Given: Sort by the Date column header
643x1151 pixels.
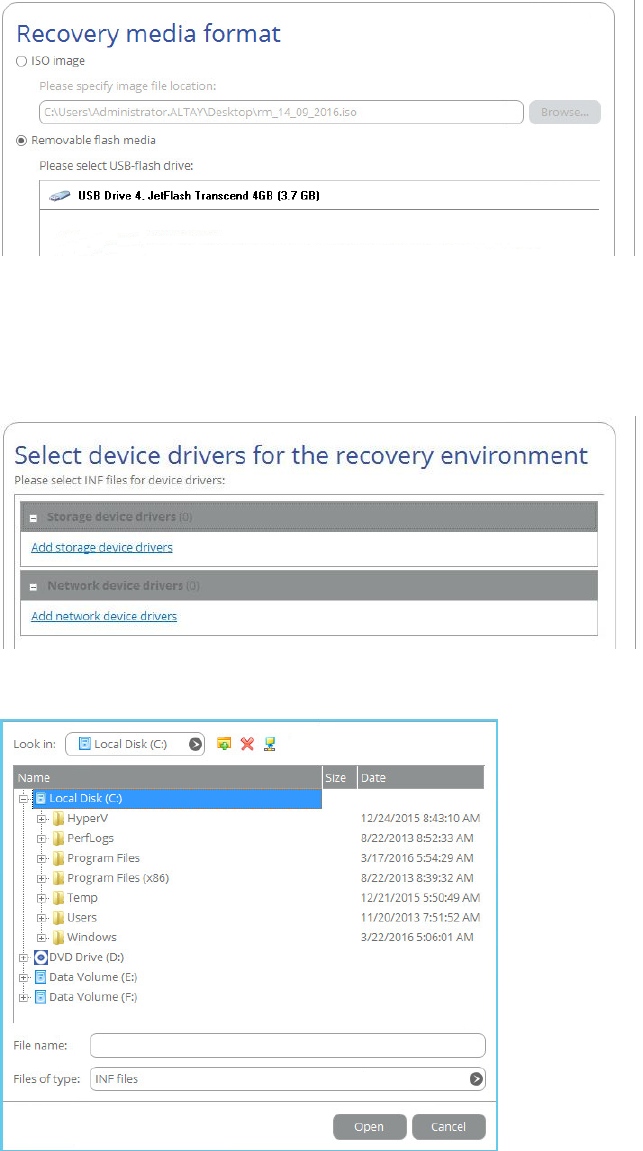Looking at the screenshot, I should pos(421,777).
